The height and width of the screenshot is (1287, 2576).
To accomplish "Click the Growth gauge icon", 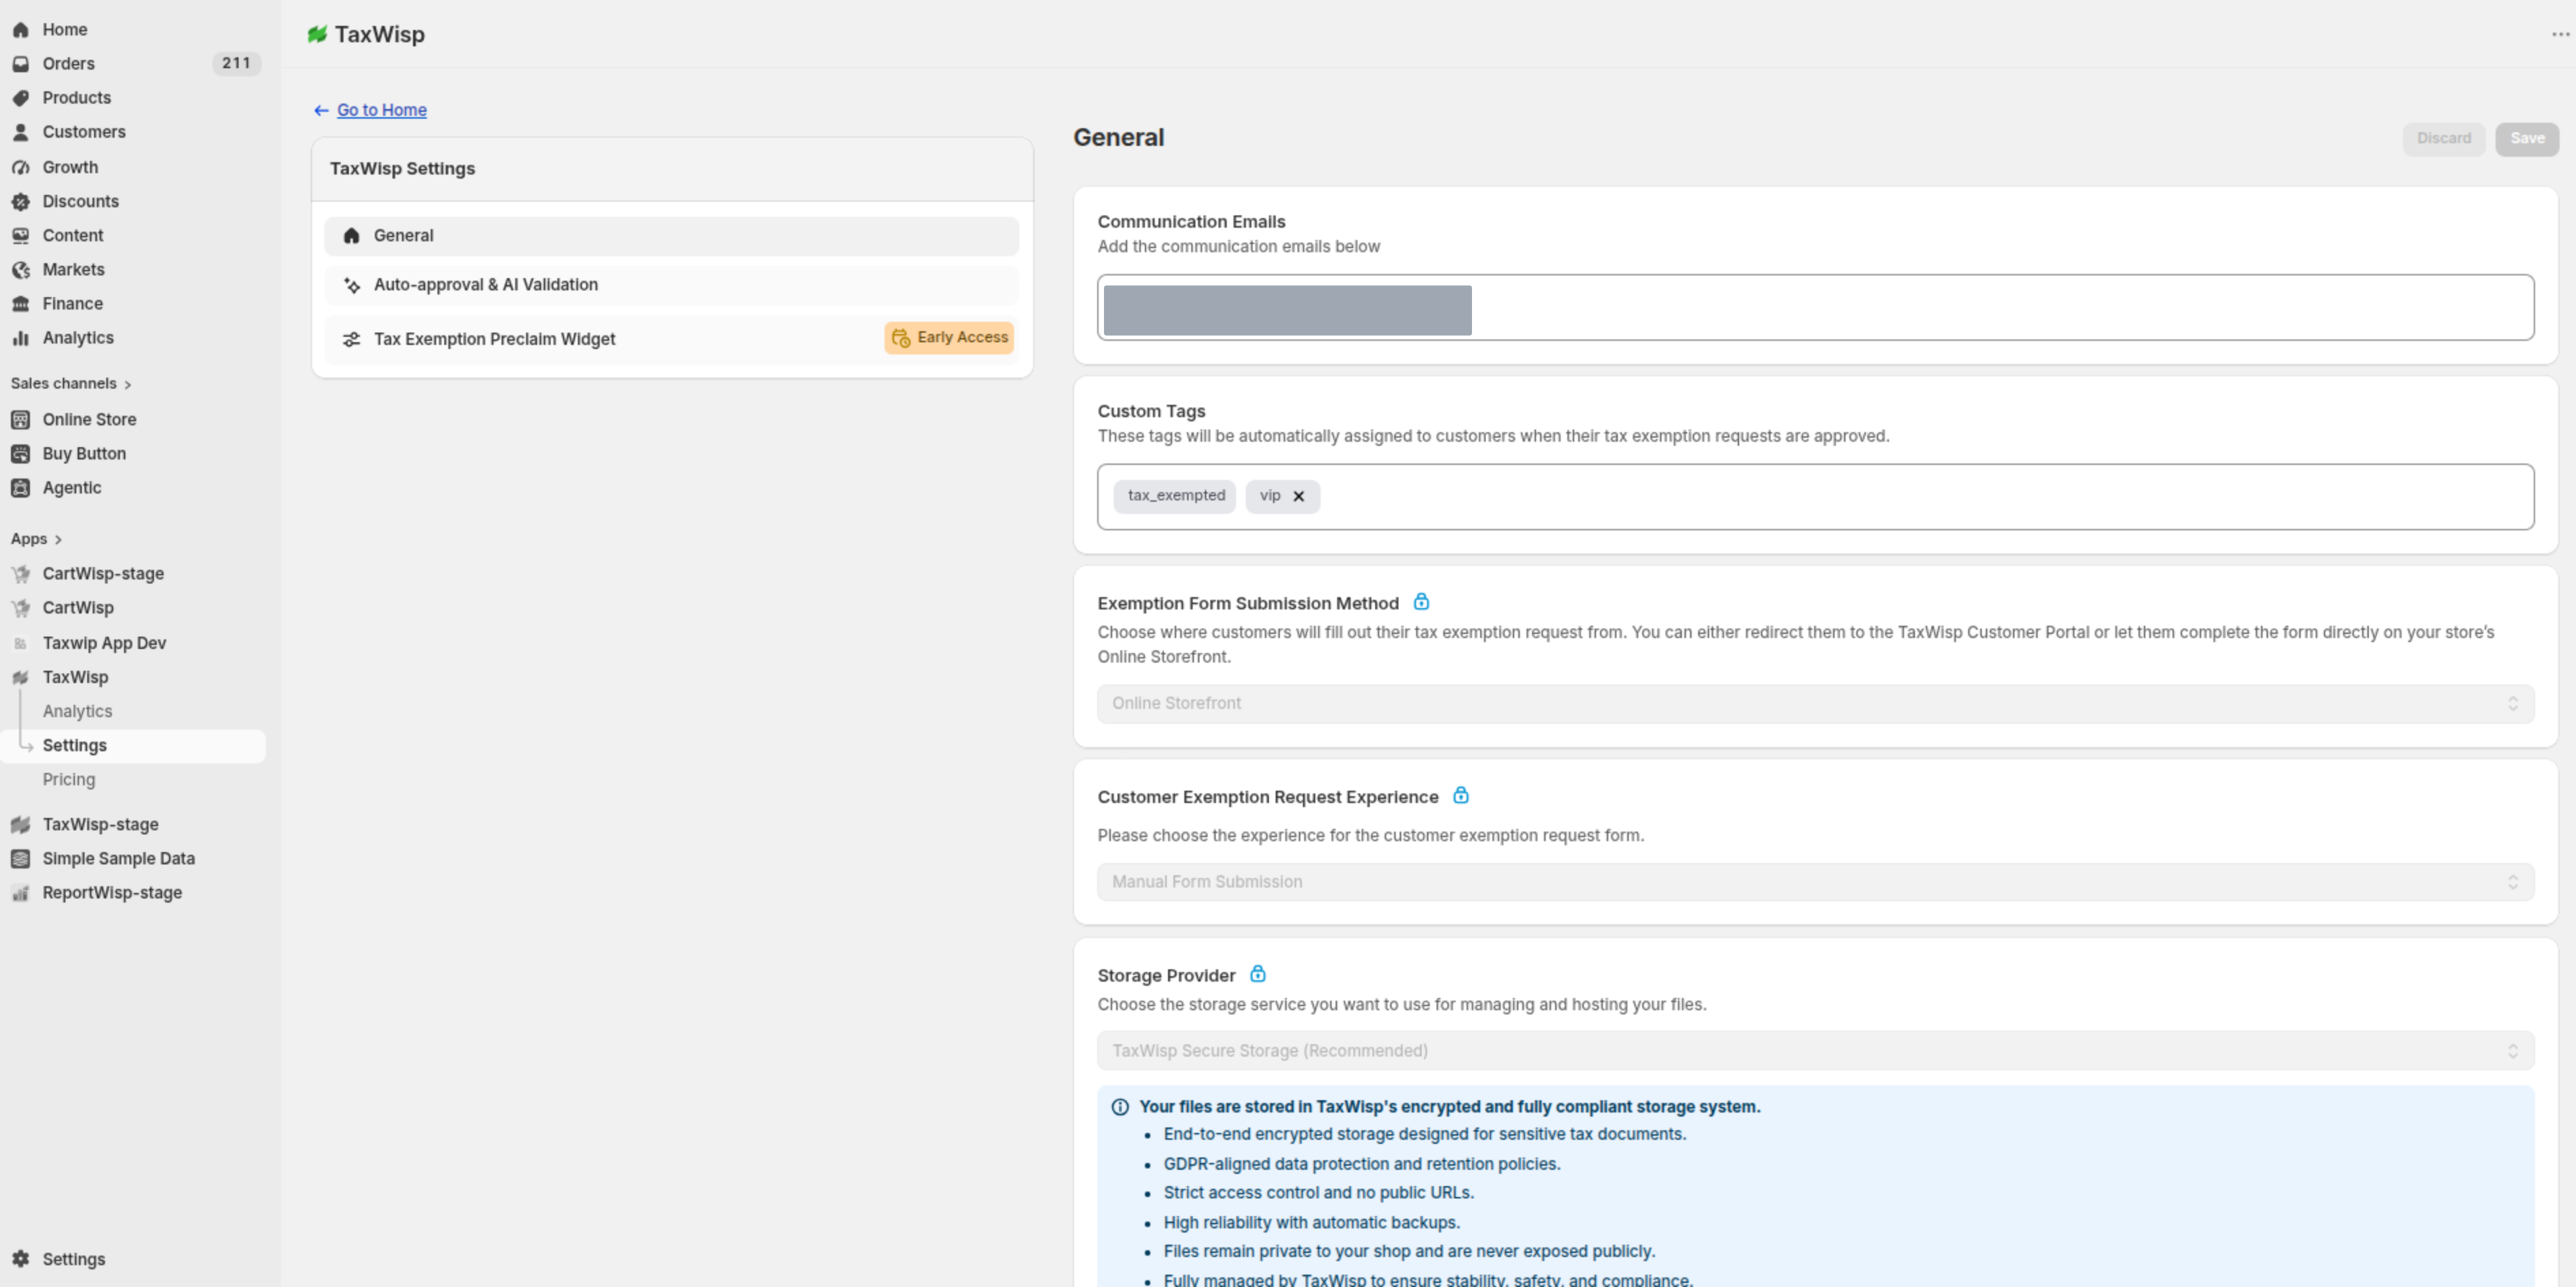I will point(20,167).
